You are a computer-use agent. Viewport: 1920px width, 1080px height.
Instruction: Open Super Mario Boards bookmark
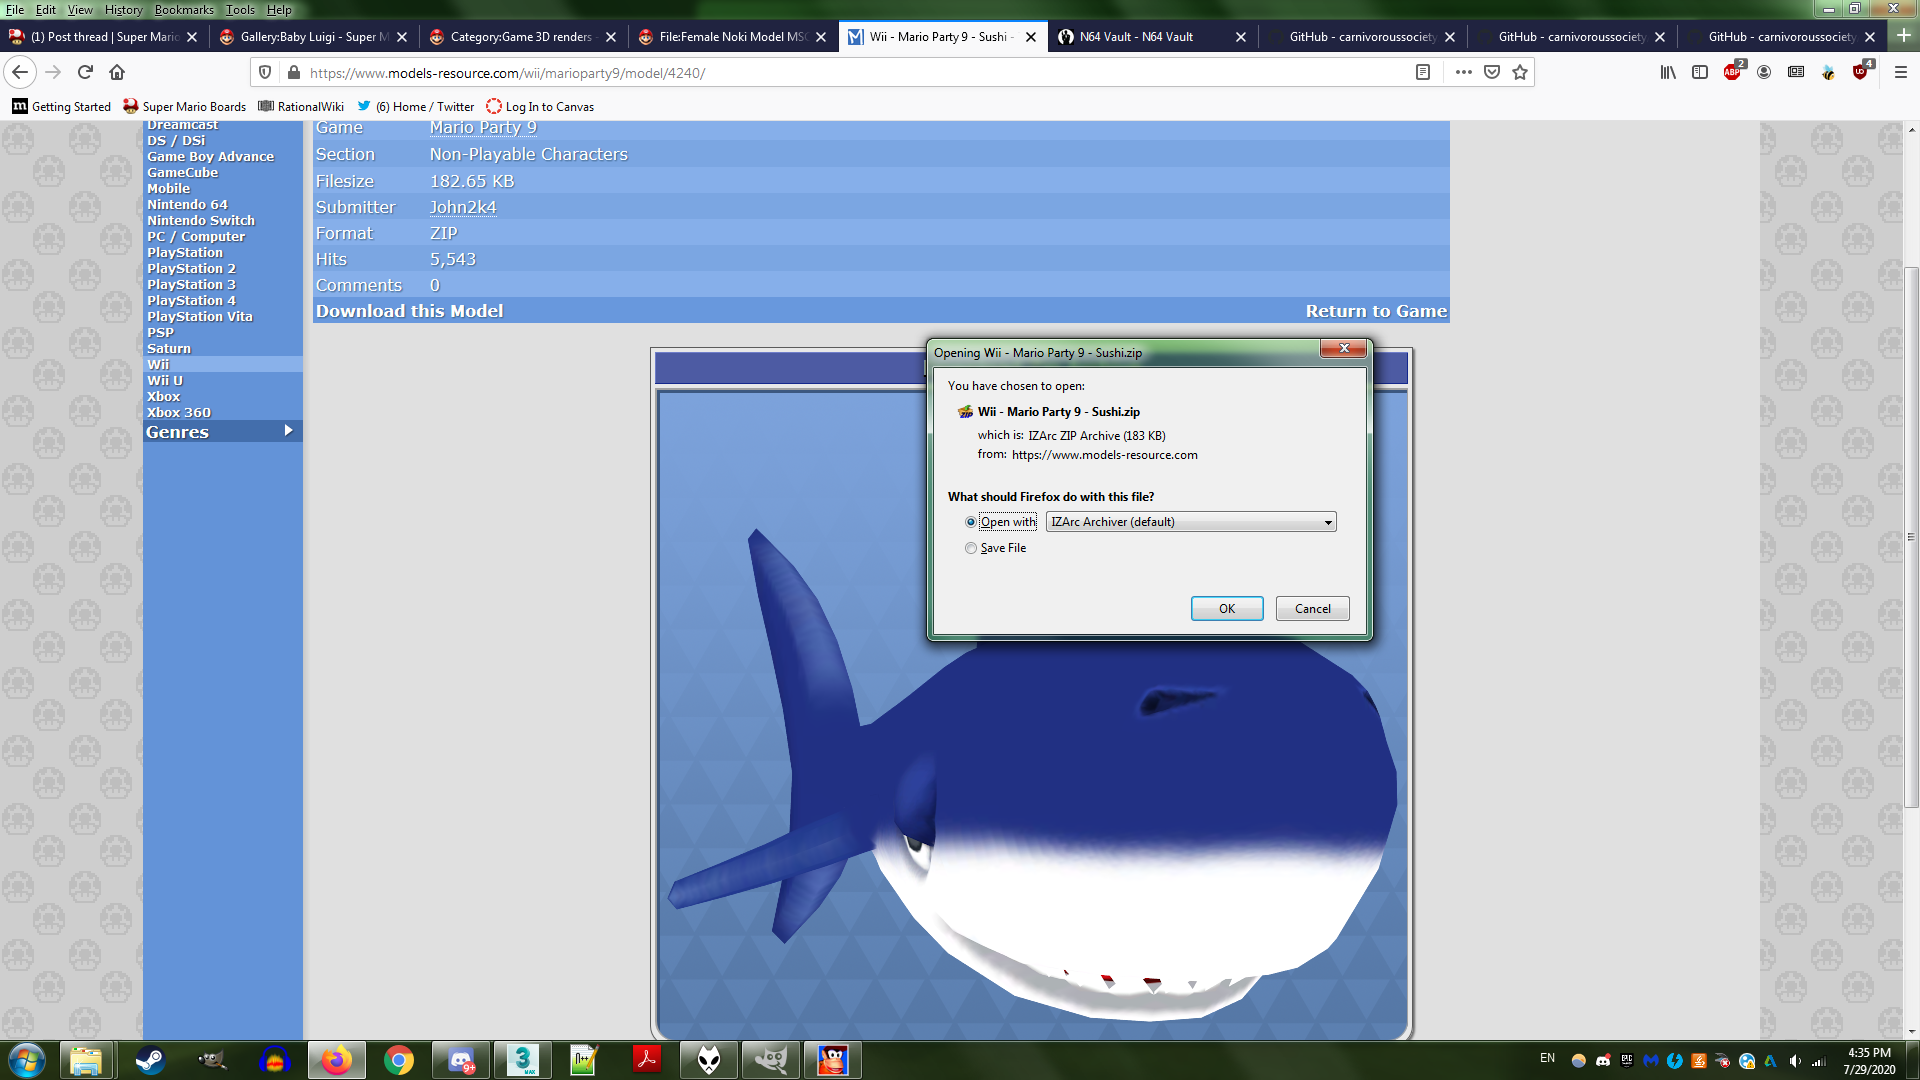pos(185,106)
